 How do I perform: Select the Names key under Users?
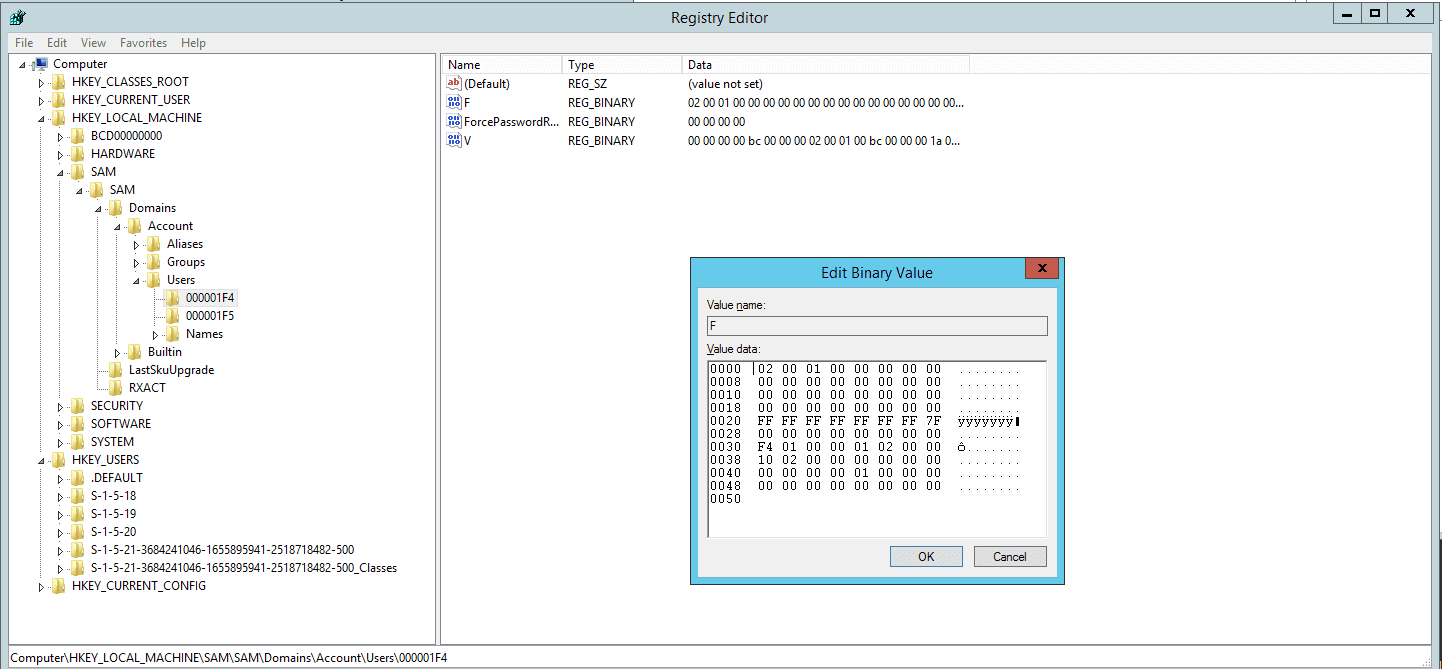(x=205, y=333)
